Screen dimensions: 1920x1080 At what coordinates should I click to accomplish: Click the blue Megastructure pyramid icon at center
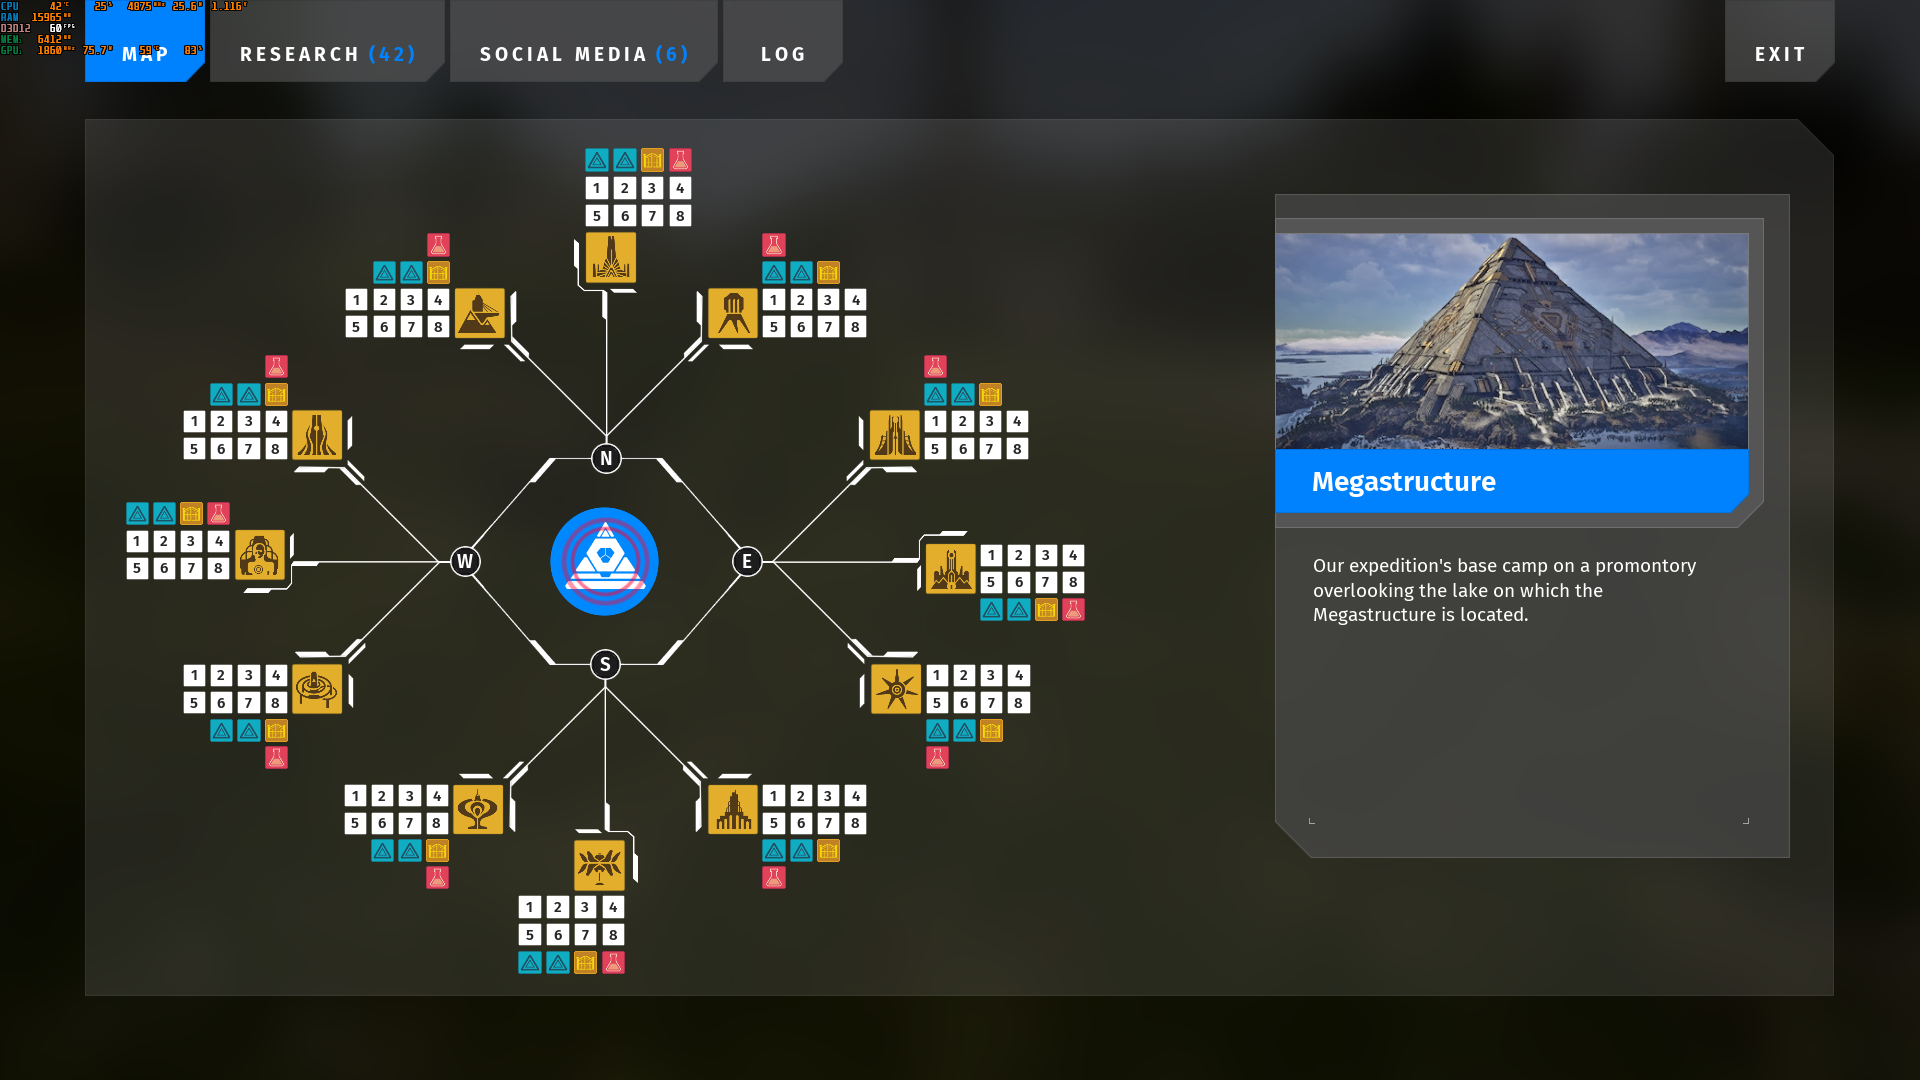pyautogui.click(x=604, y=561)
